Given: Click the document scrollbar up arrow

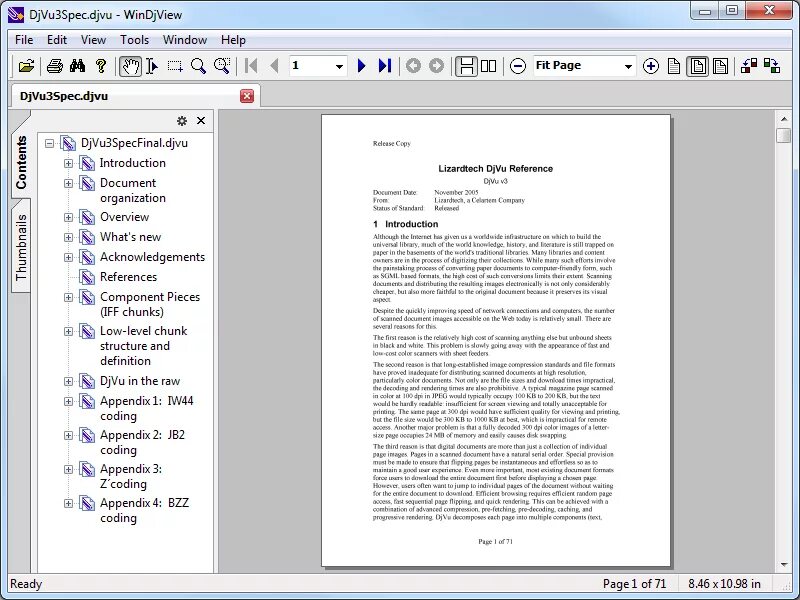Looking at the screenshot, I should (x=784, y=118).
